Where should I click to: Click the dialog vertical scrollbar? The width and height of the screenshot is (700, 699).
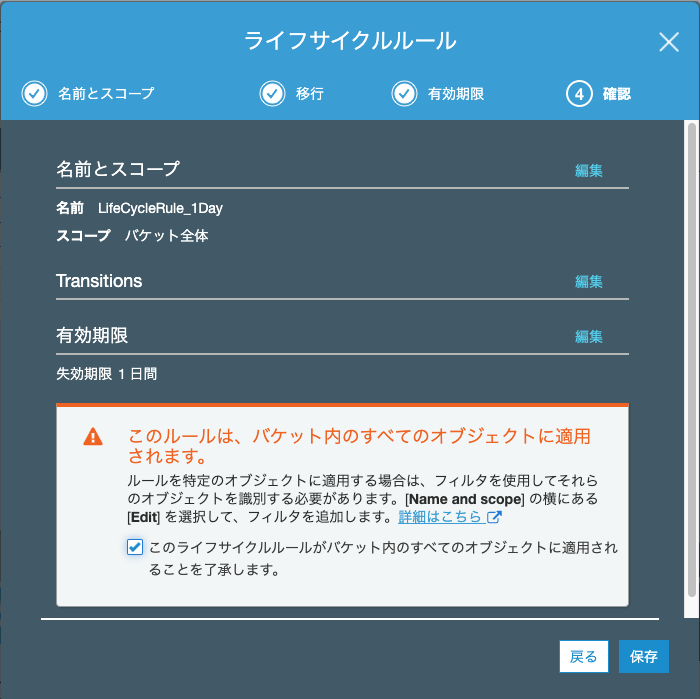click(692, 360)
